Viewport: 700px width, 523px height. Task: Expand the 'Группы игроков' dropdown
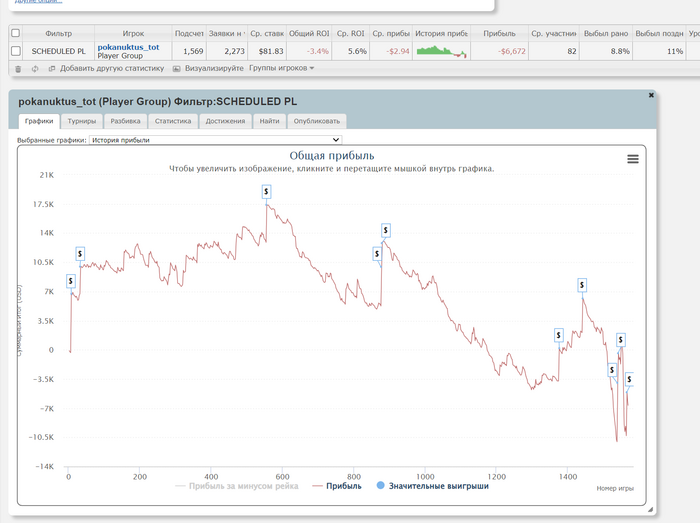pos(281,68)
